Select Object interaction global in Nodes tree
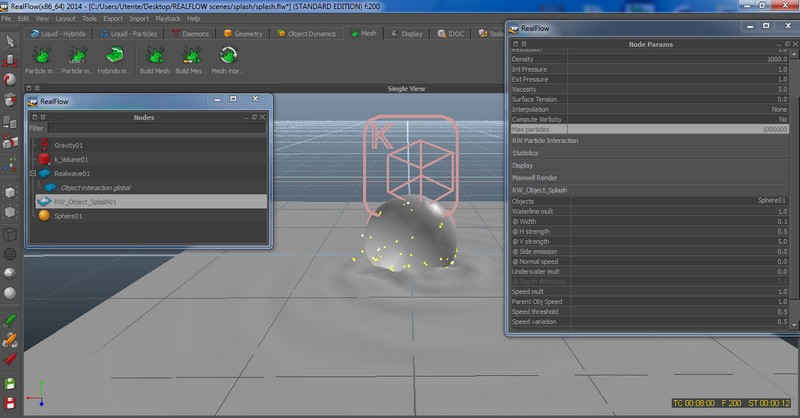The height and width of the screenshot is (418, 800). point(96,188)
